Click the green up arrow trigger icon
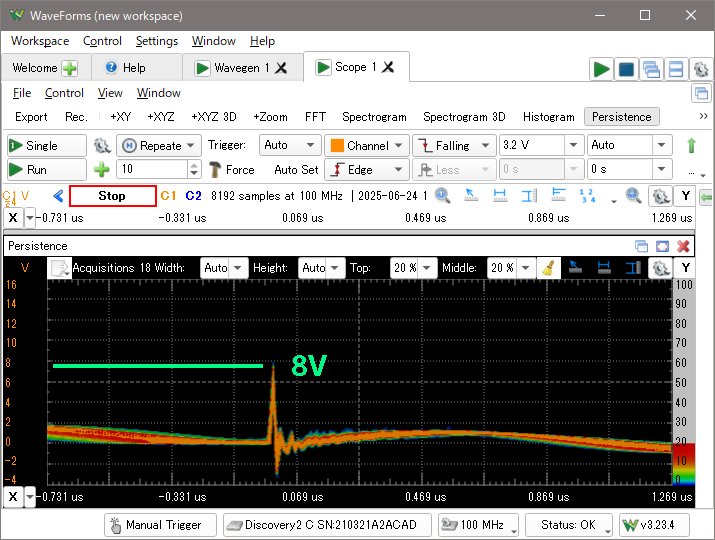Screen dimensions: 715x540 (x=691, y=146)
